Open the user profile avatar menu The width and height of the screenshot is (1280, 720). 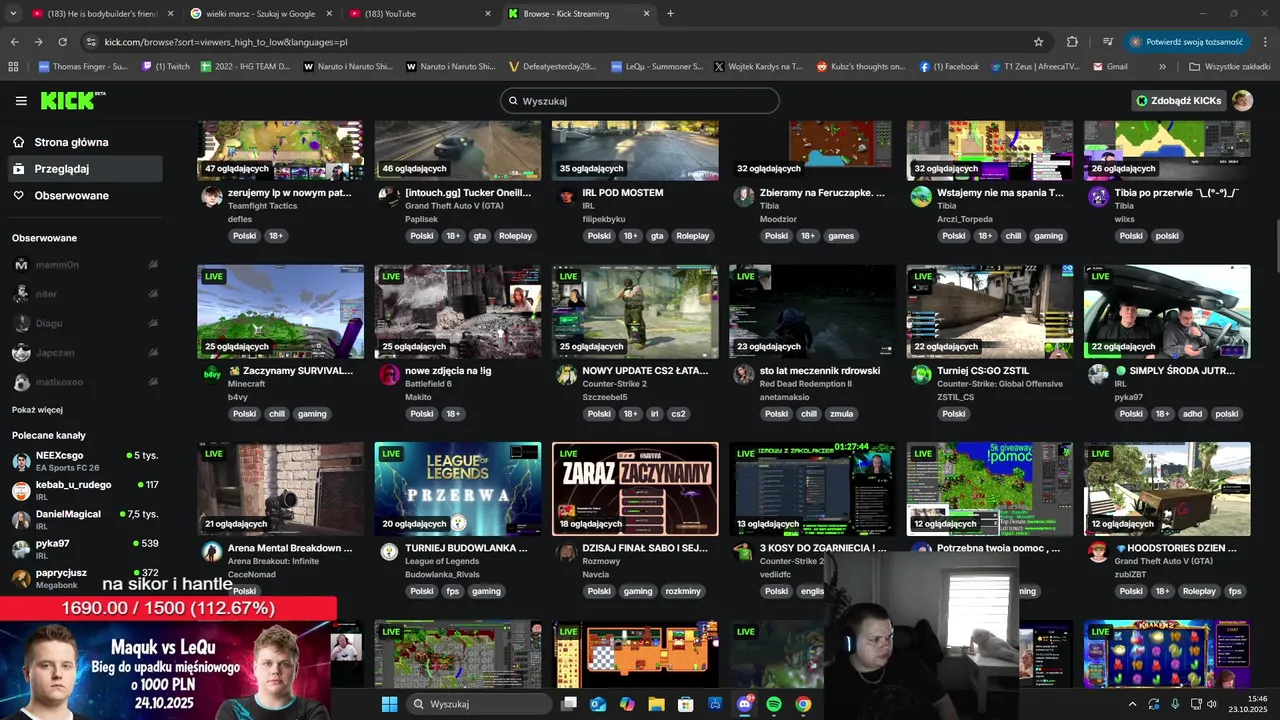click(x=1242, y=101)
